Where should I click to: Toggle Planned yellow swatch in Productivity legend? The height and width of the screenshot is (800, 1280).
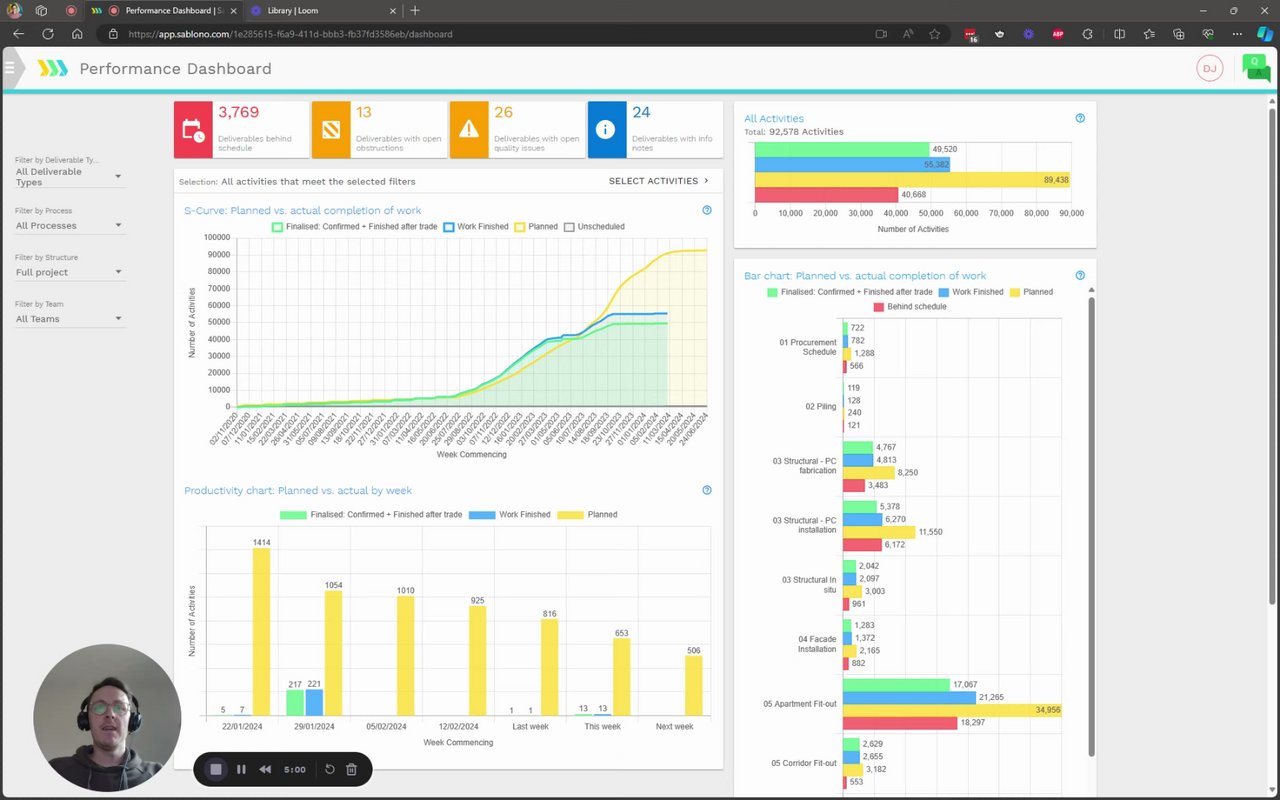point(570,515)
